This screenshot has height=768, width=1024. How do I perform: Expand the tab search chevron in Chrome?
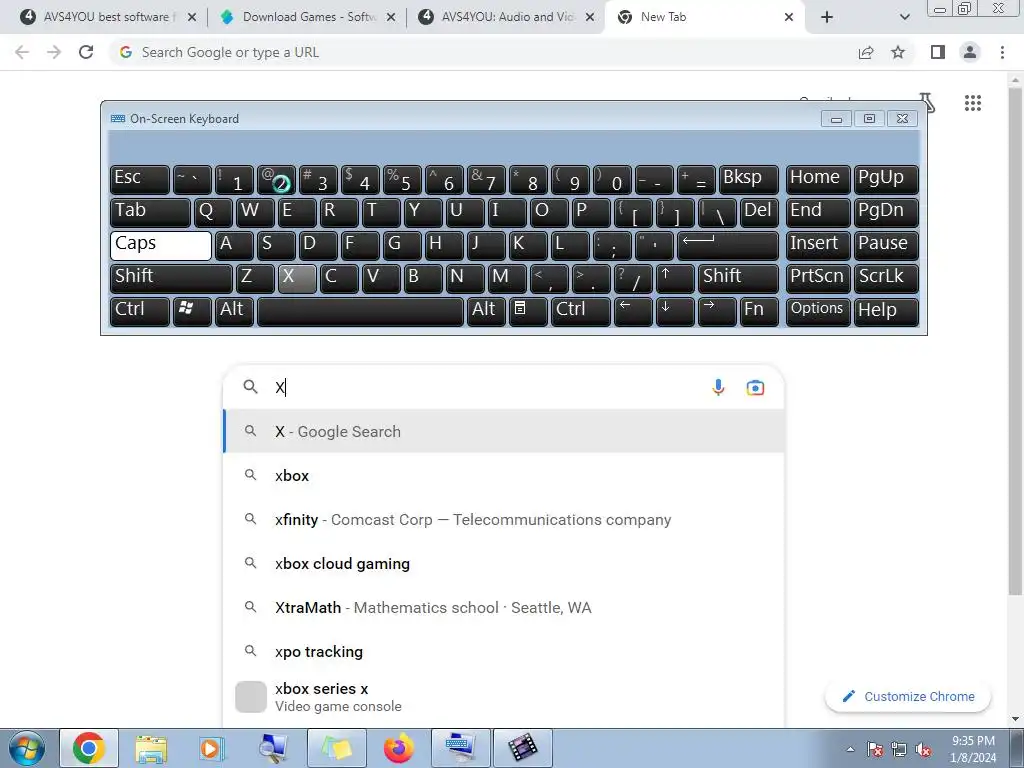pyautogui.click(x=904, y=17)
